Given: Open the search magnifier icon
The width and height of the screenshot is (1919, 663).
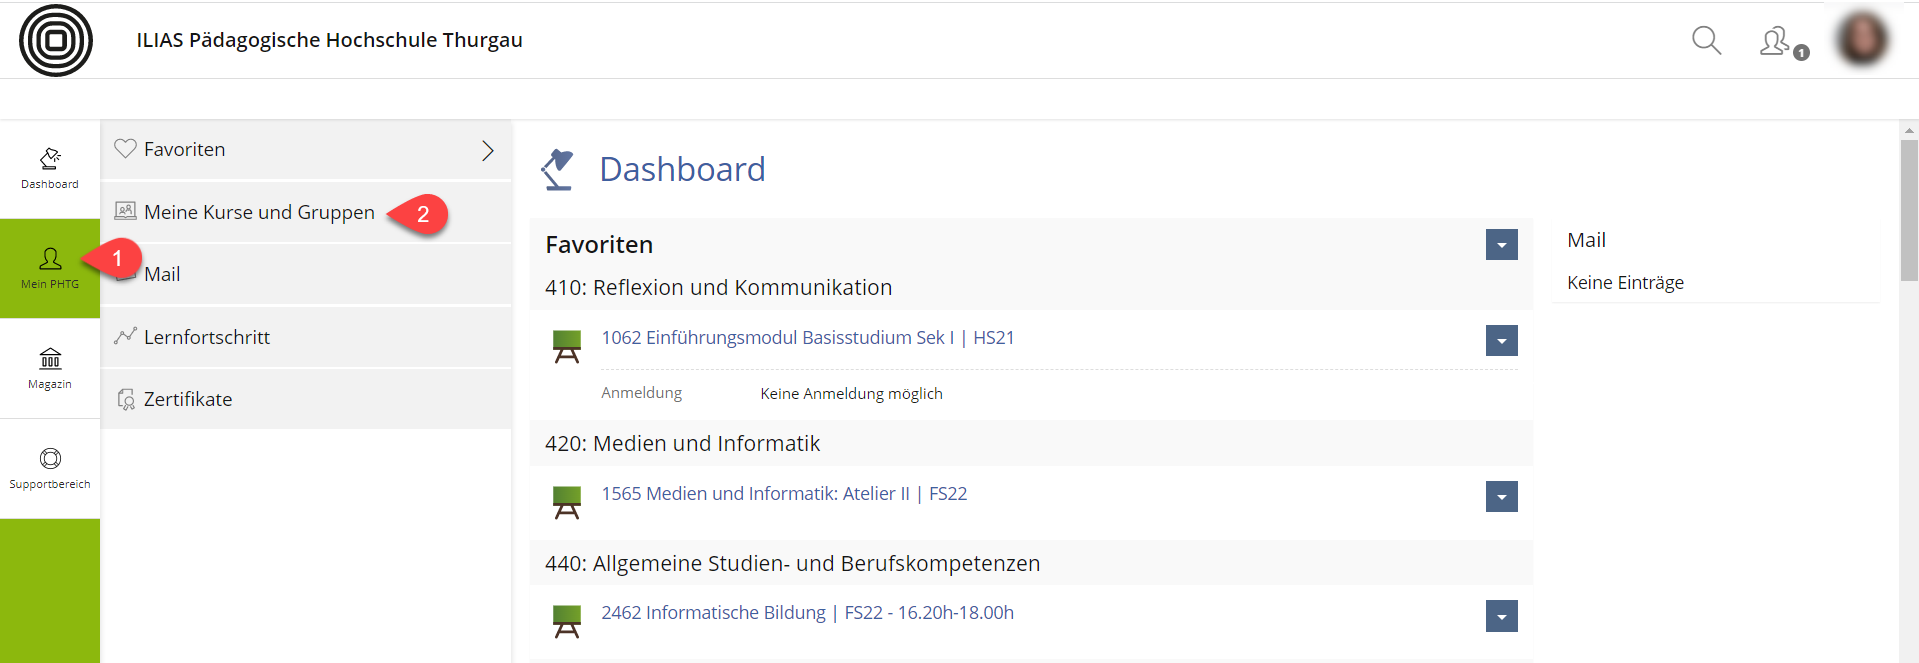Looking at the screenshot, I should [1706, 41].
